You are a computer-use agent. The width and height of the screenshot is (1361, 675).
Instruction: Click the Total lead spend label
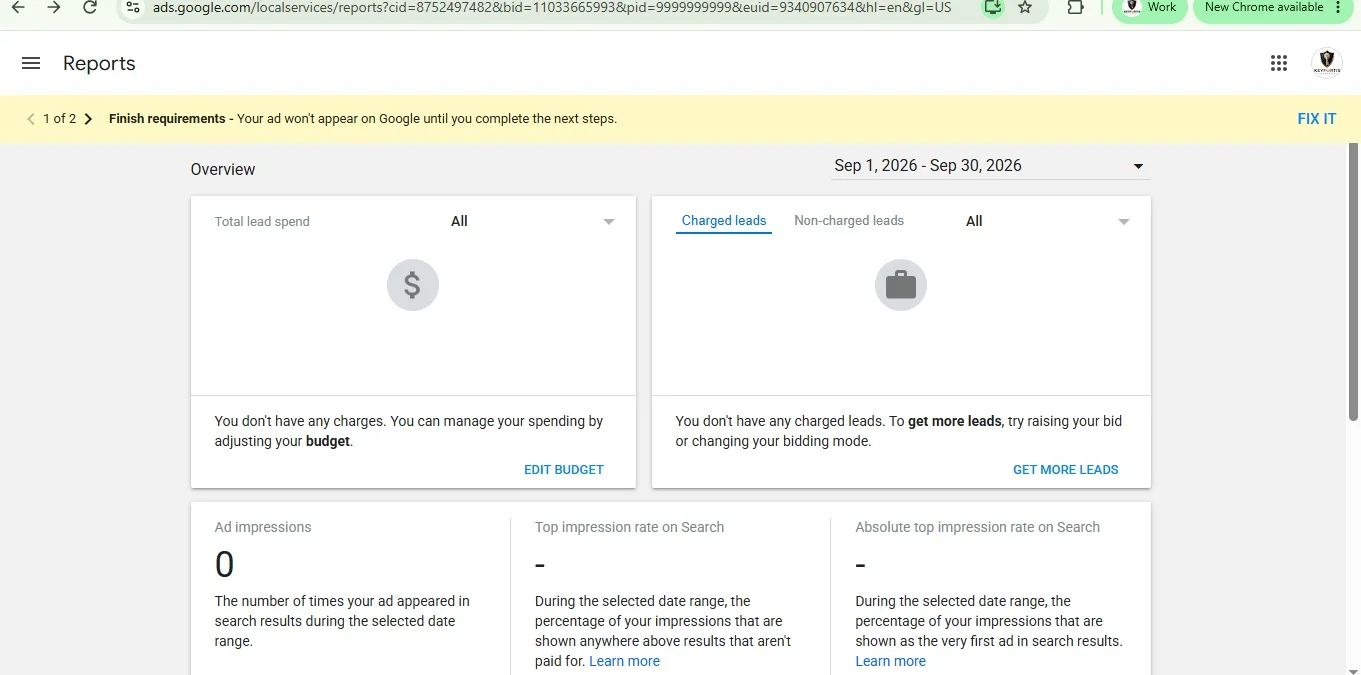point(262,222)
